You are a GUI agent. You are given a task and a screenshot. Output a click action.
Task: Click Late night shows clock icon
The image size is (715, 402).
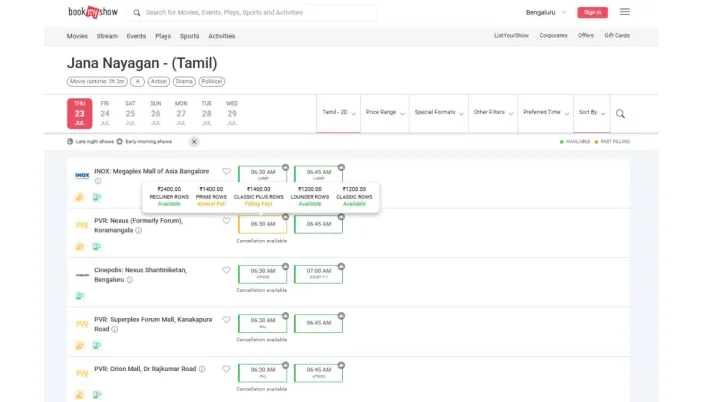pos(70,141)
